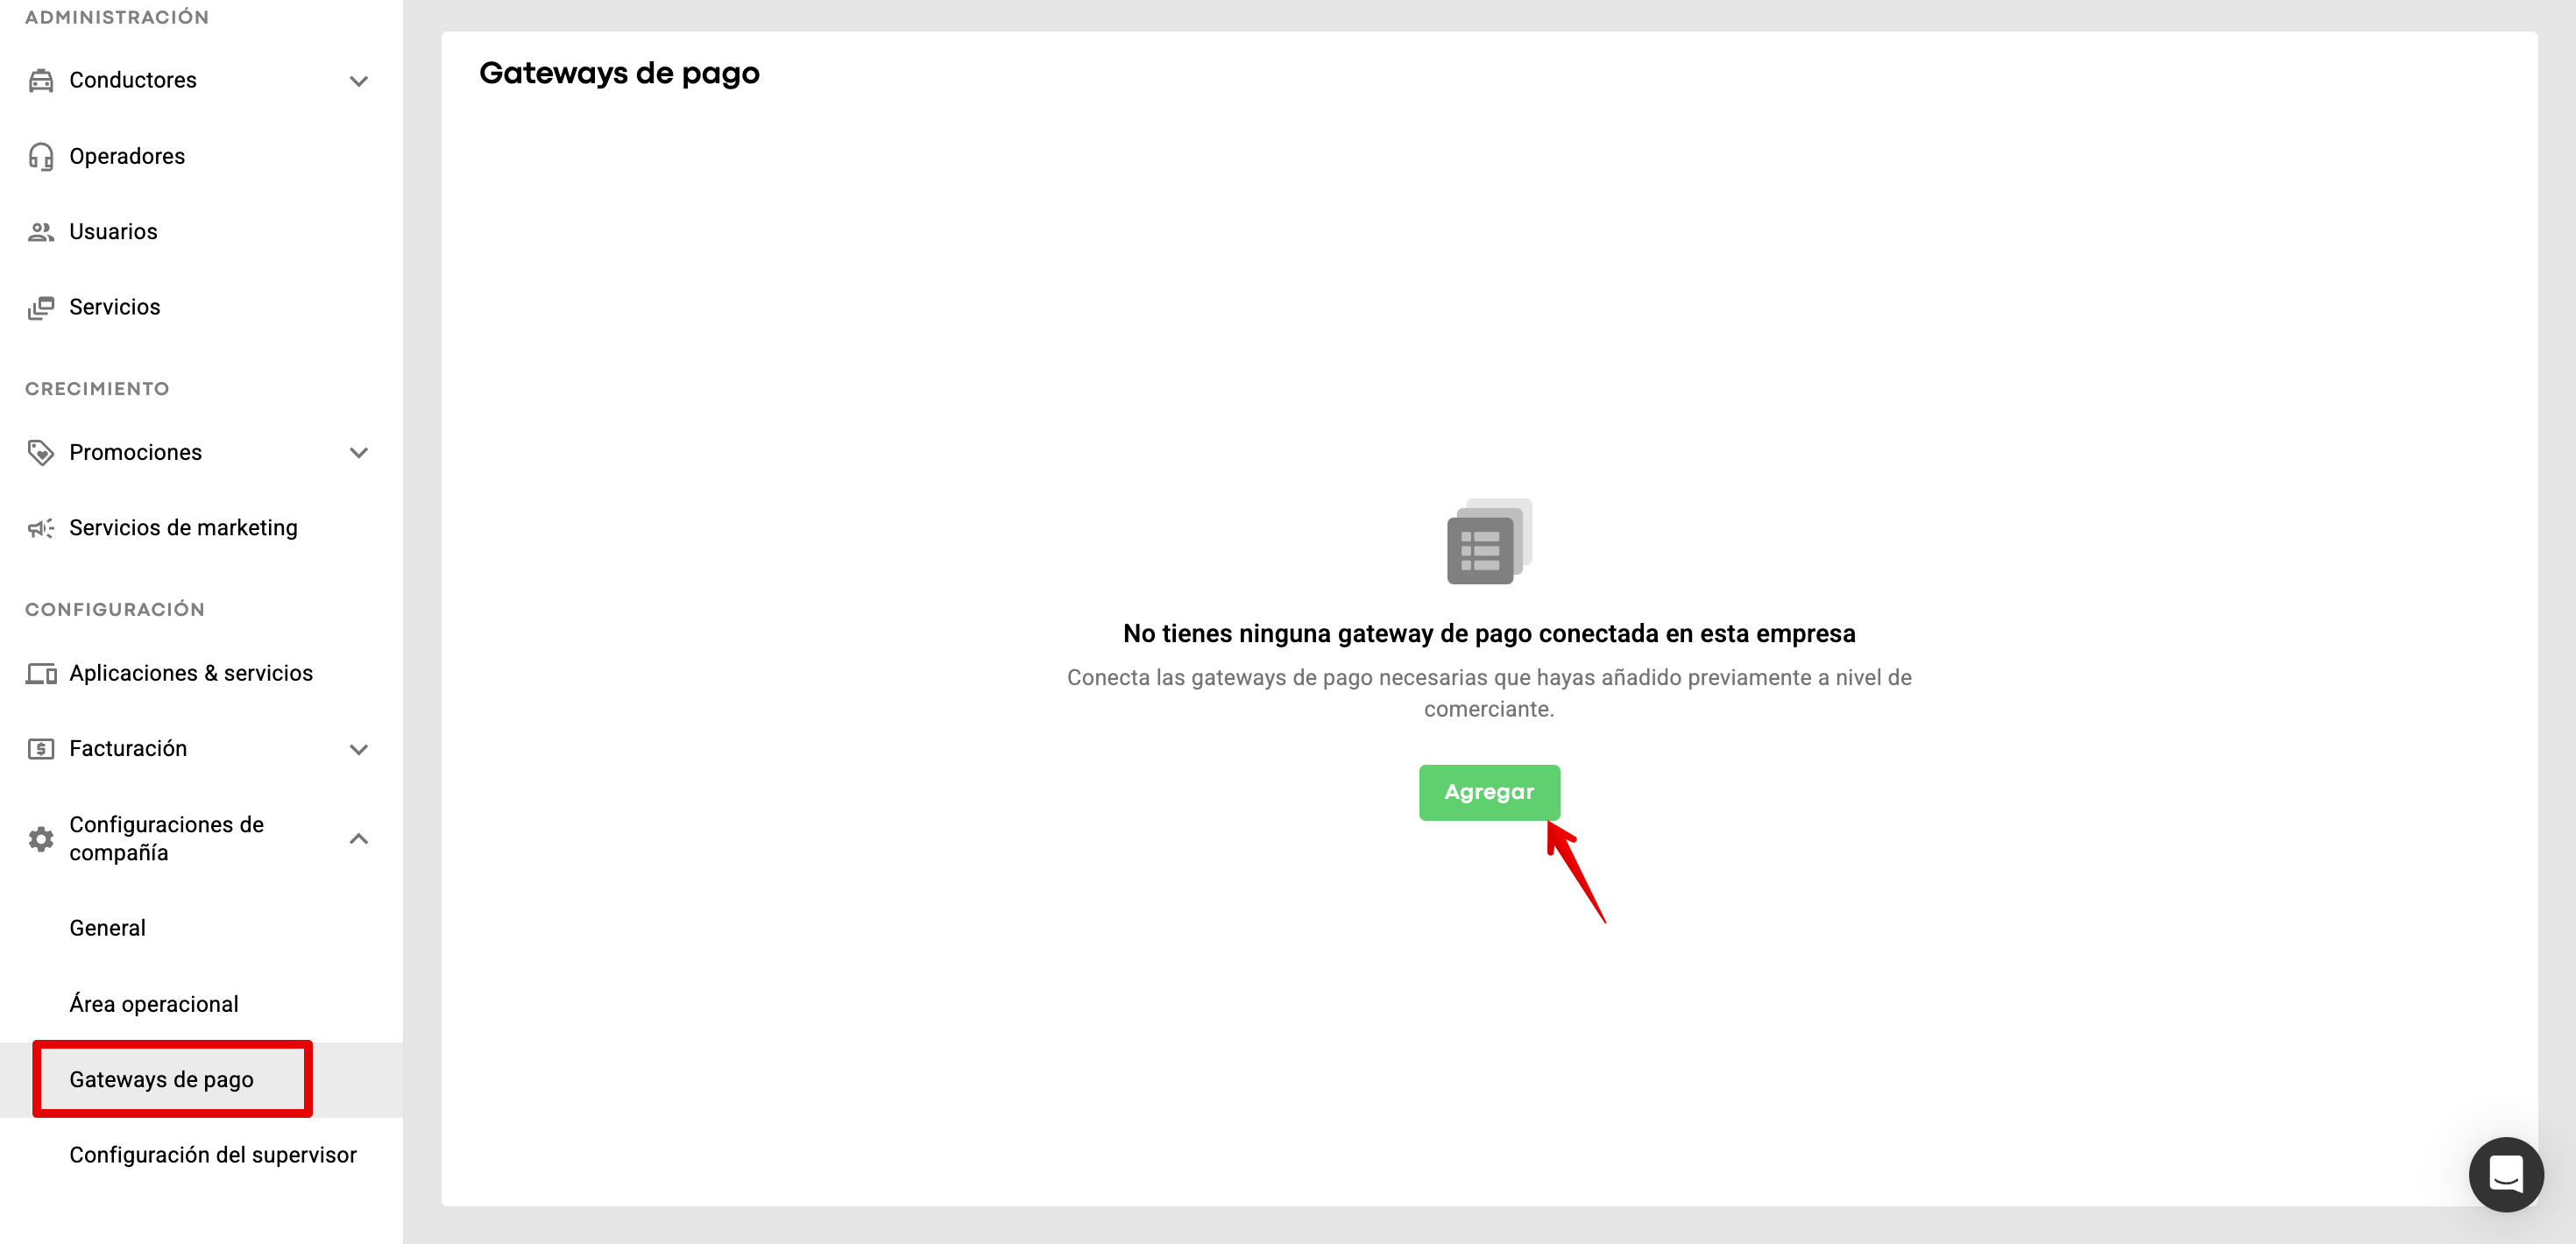Click the Aplicaciones & servicios devices icon

click(x=41, y=674)
